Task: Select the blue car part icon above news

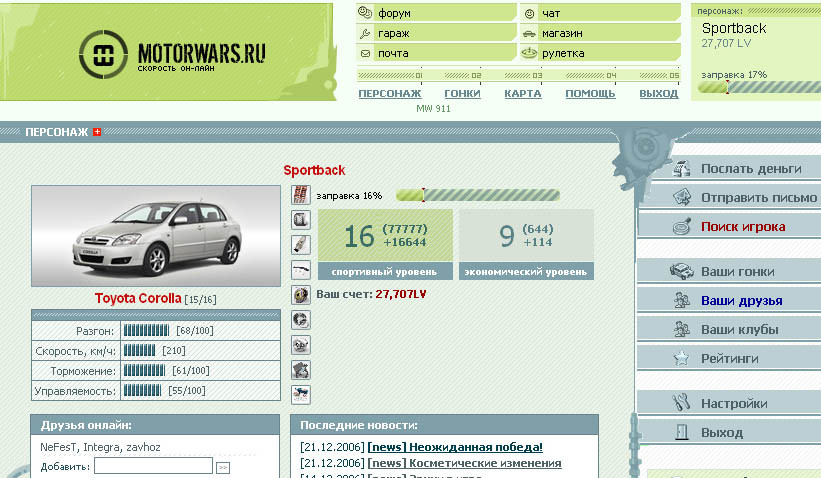Action: [301, 394]
